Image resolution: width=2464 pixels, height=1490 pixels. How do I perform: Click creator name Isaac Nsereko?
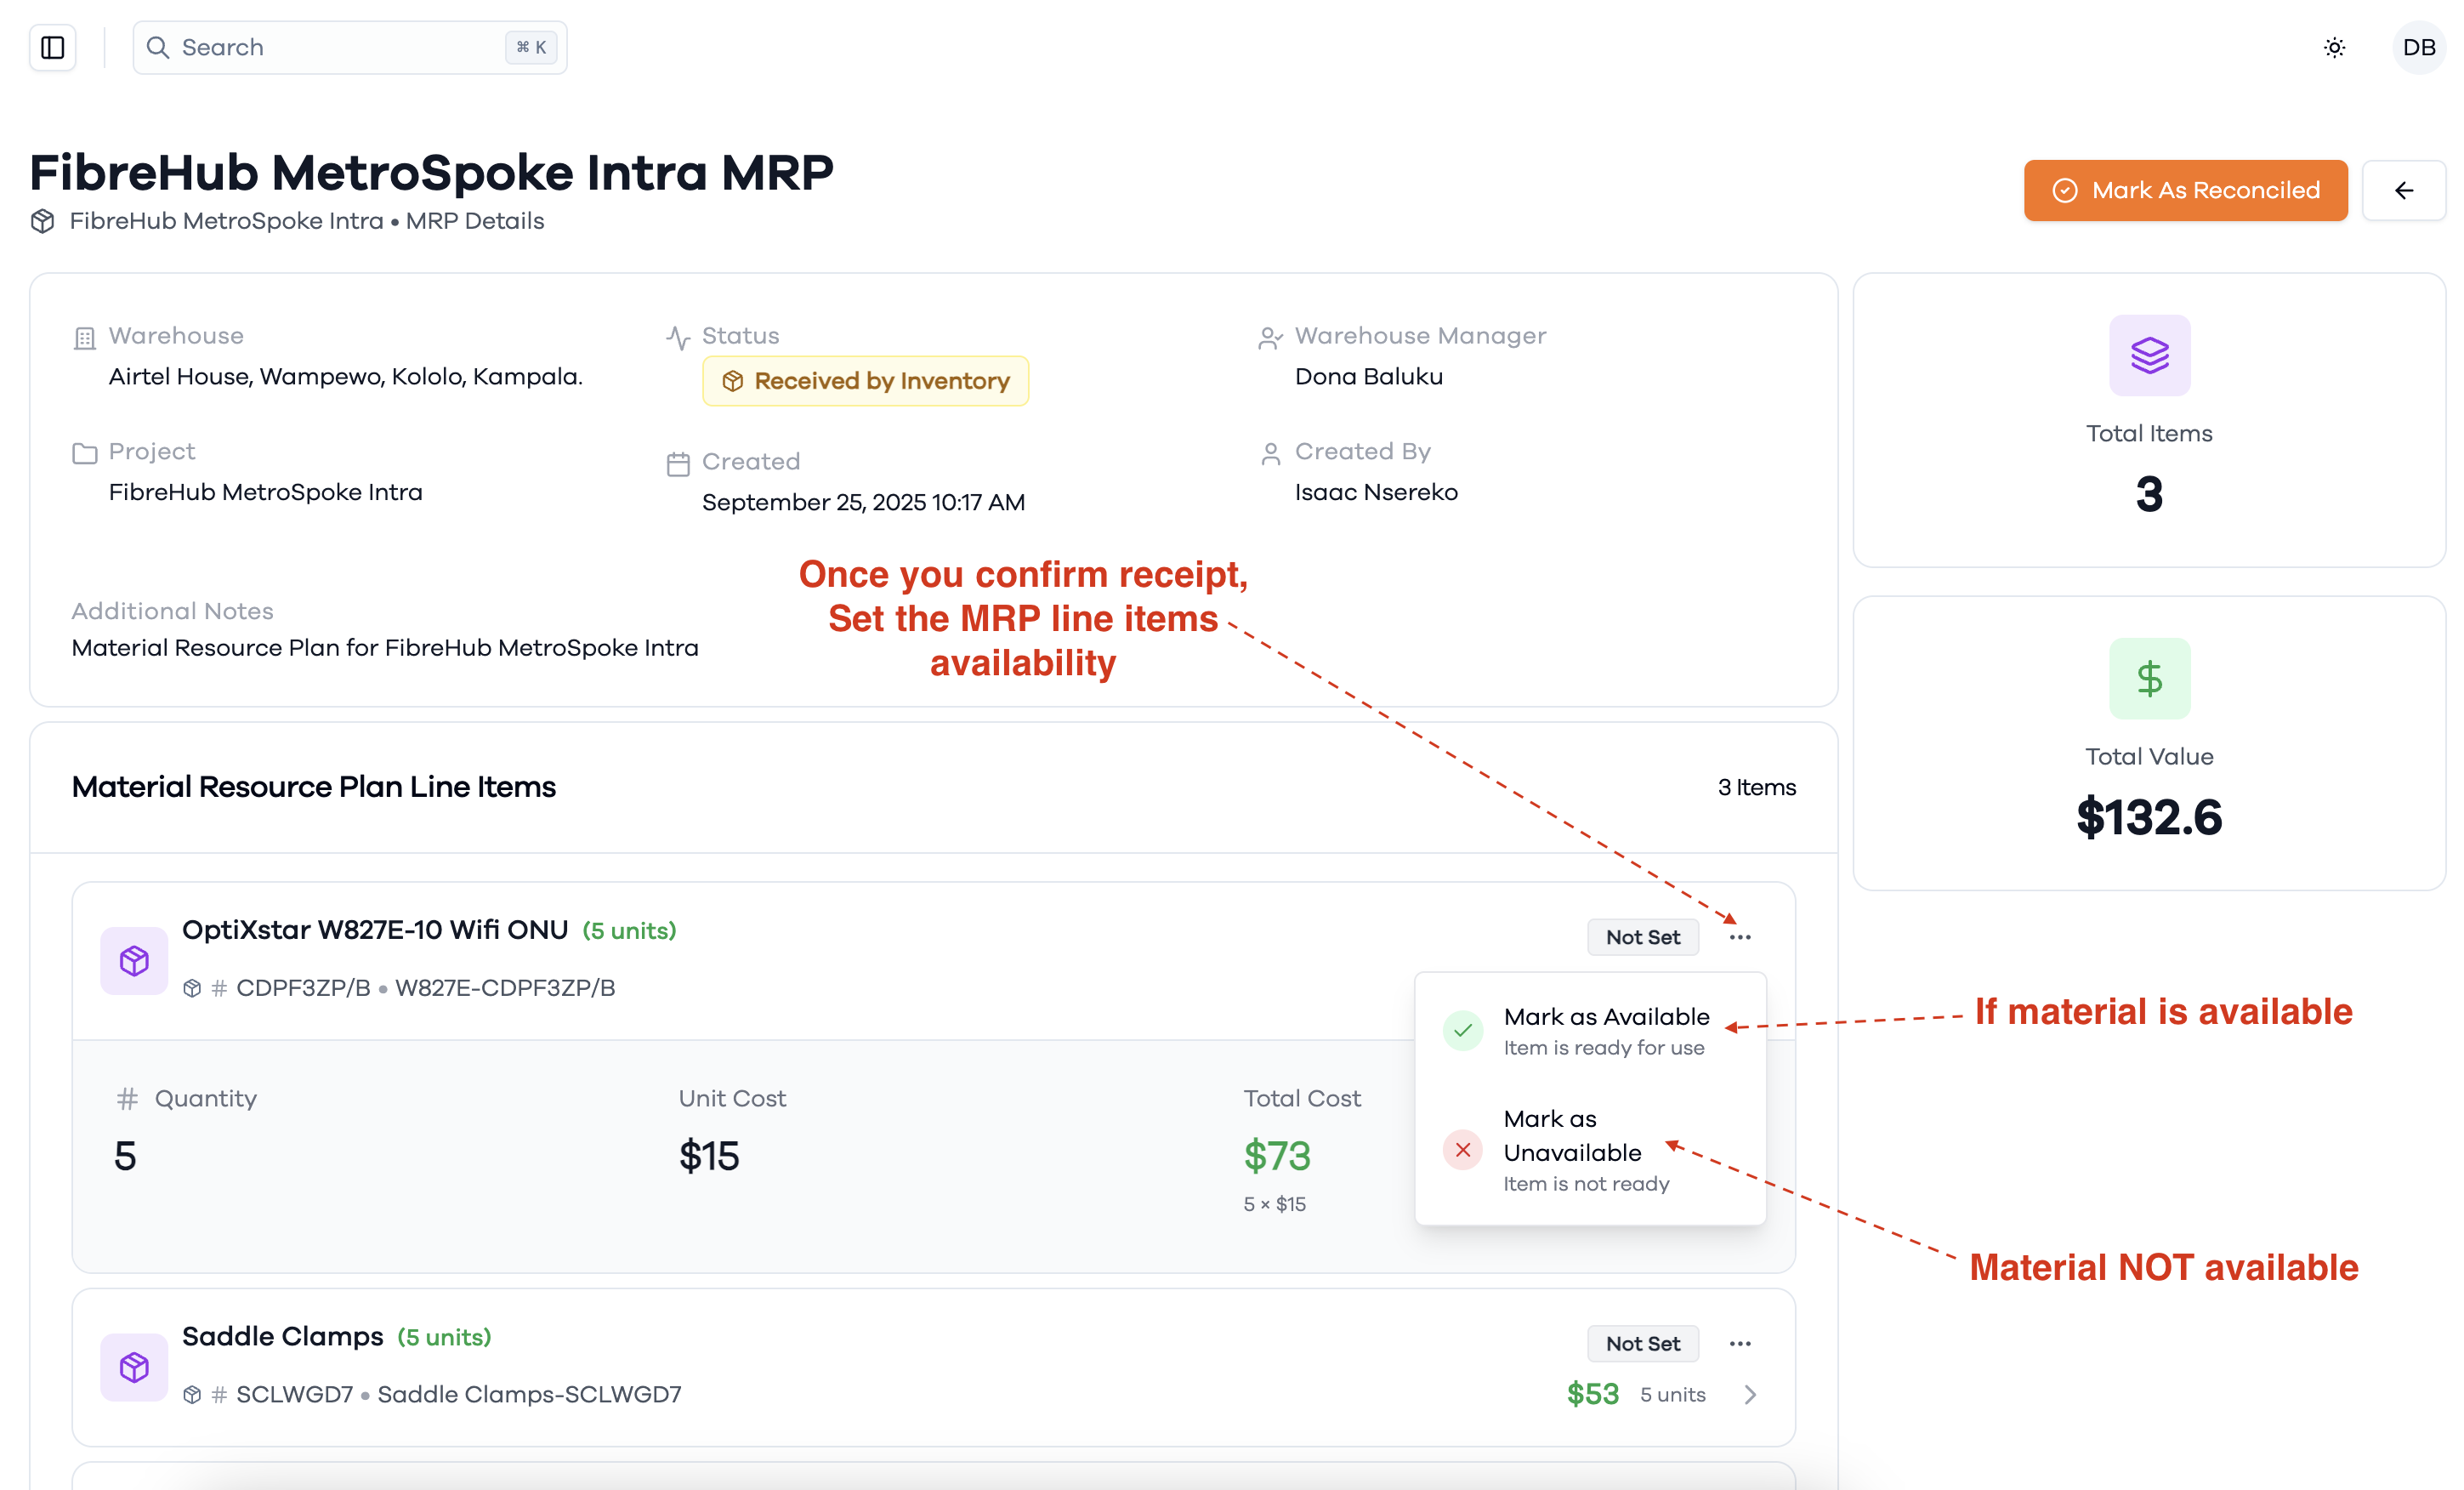point(1376,493)
